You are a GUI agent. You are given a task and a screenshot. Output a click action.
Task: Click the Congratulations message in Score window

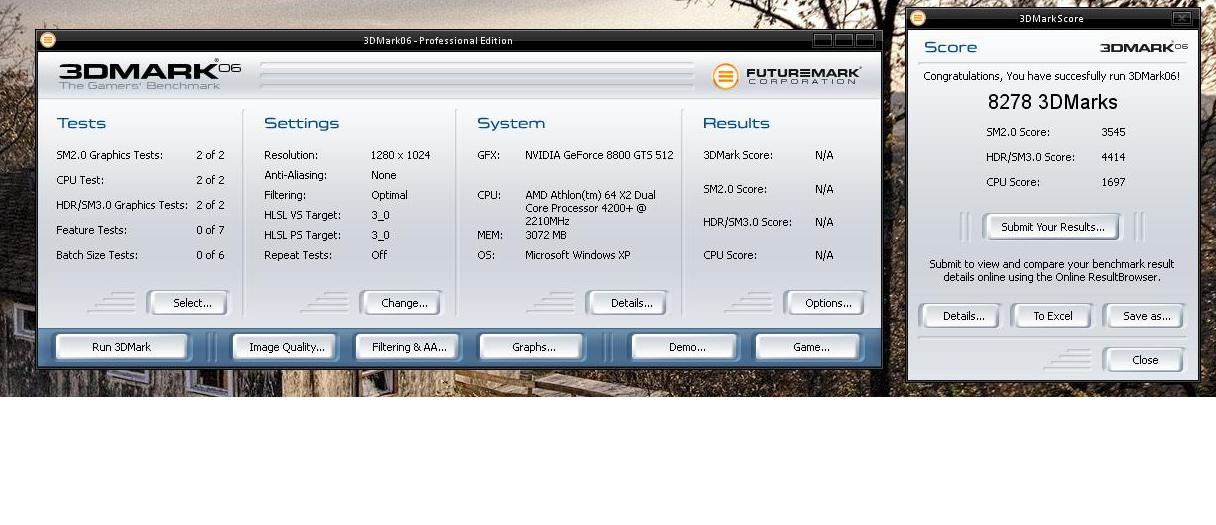tap(1051, 76)
